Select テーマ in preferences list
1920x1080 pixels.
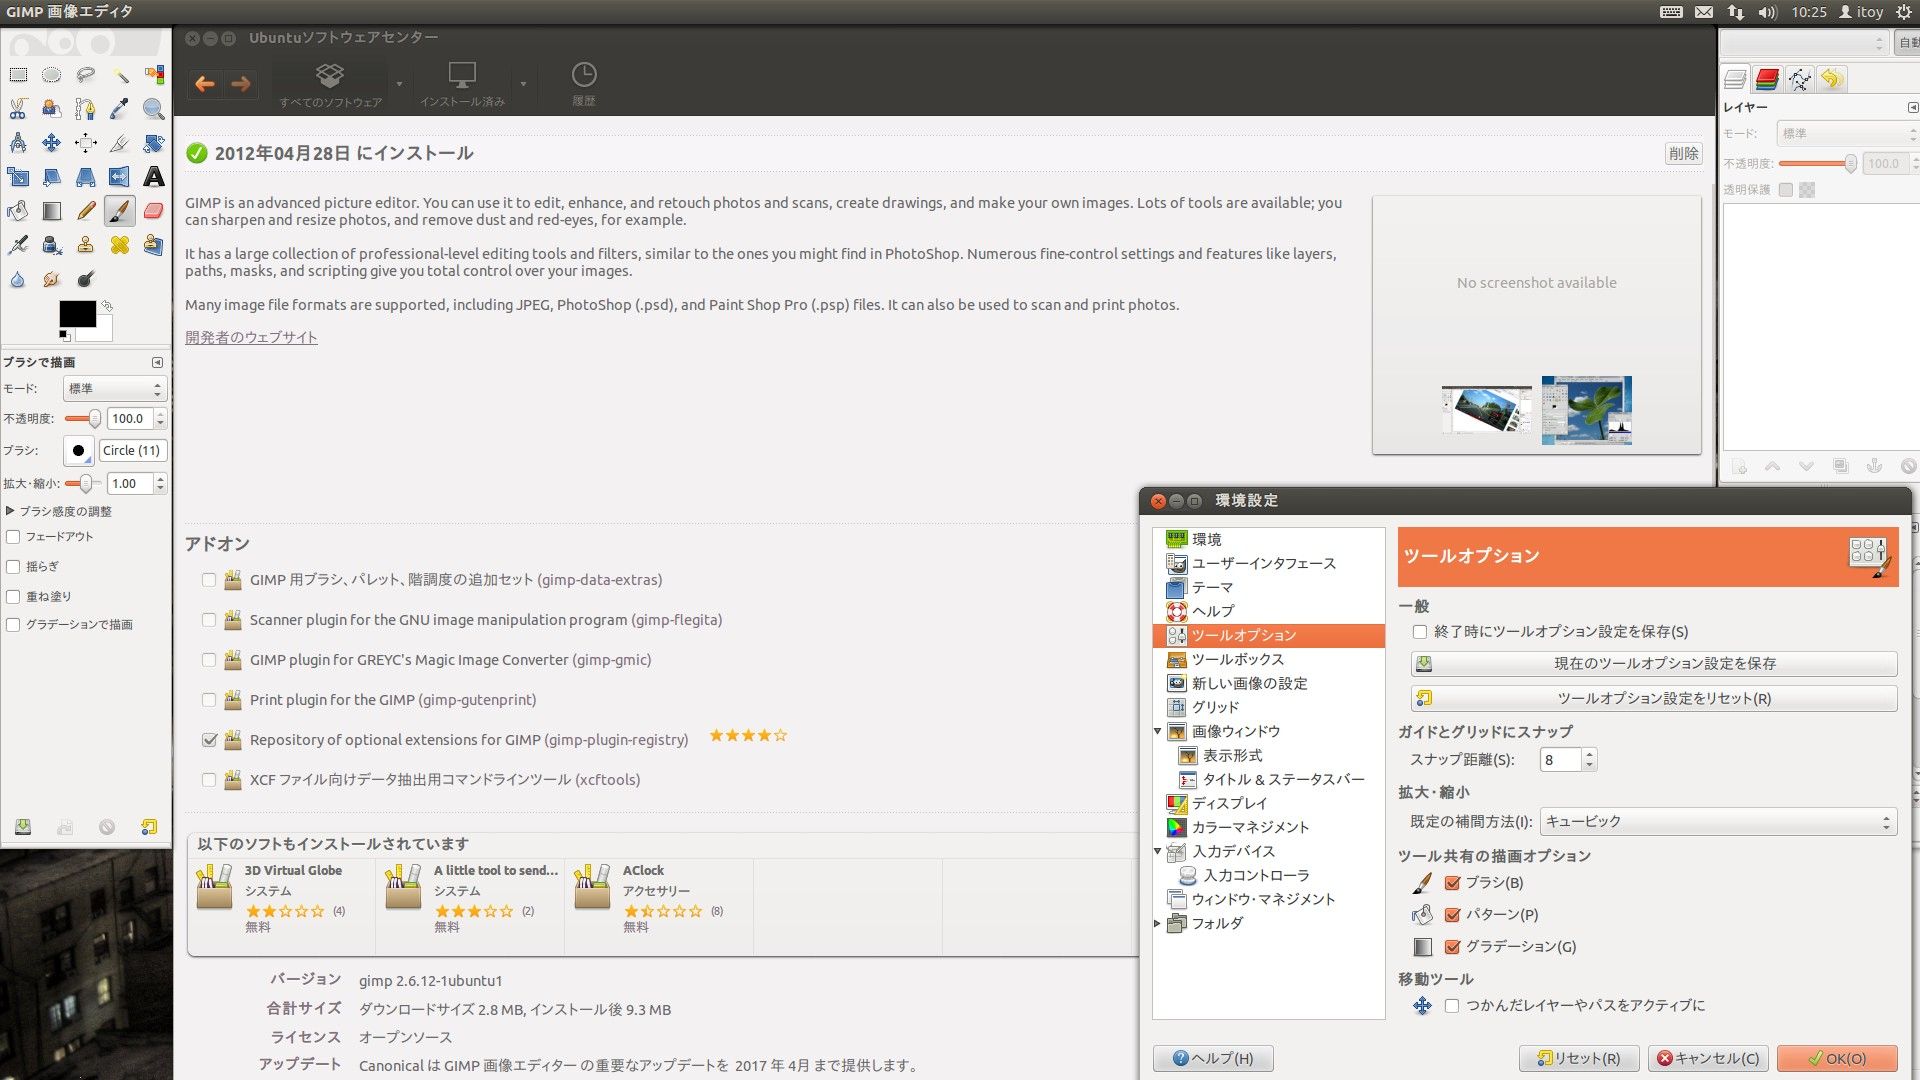pos(1211,588)
